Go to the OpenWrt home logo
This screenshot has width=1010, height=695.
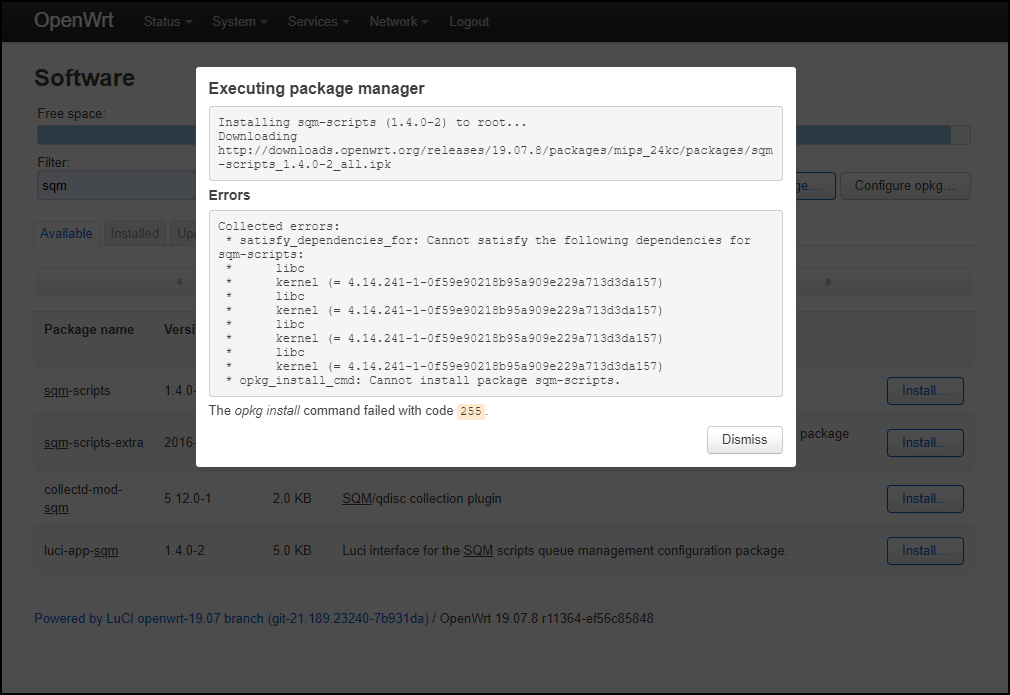[x=74, y=21]
